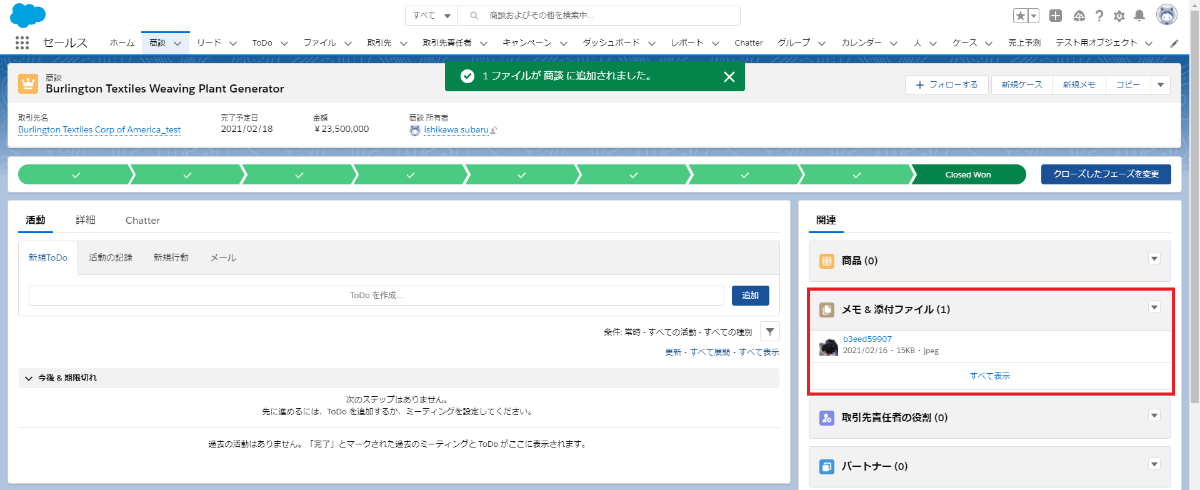Open the Help question mark icon
Viewport: 1200px width, 490px height.
coord(1099,15)
